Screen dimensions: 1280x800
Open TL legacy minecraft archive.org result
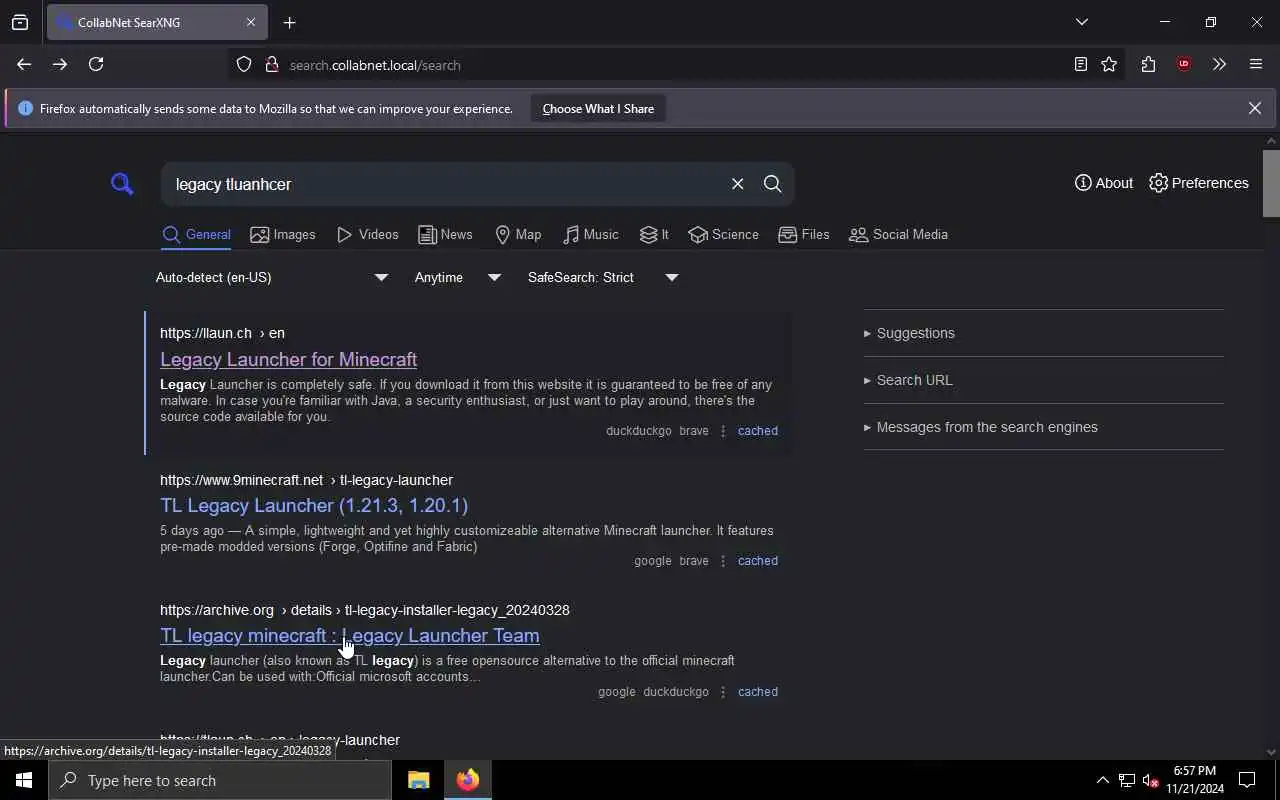(x=350, y=635)
